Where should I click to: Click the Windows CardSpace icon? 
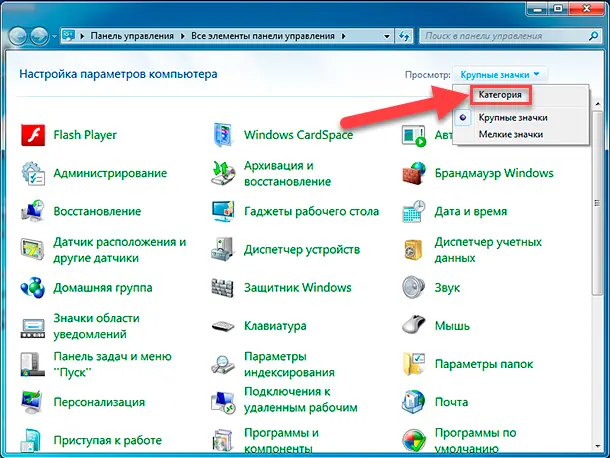pos(223,135)
